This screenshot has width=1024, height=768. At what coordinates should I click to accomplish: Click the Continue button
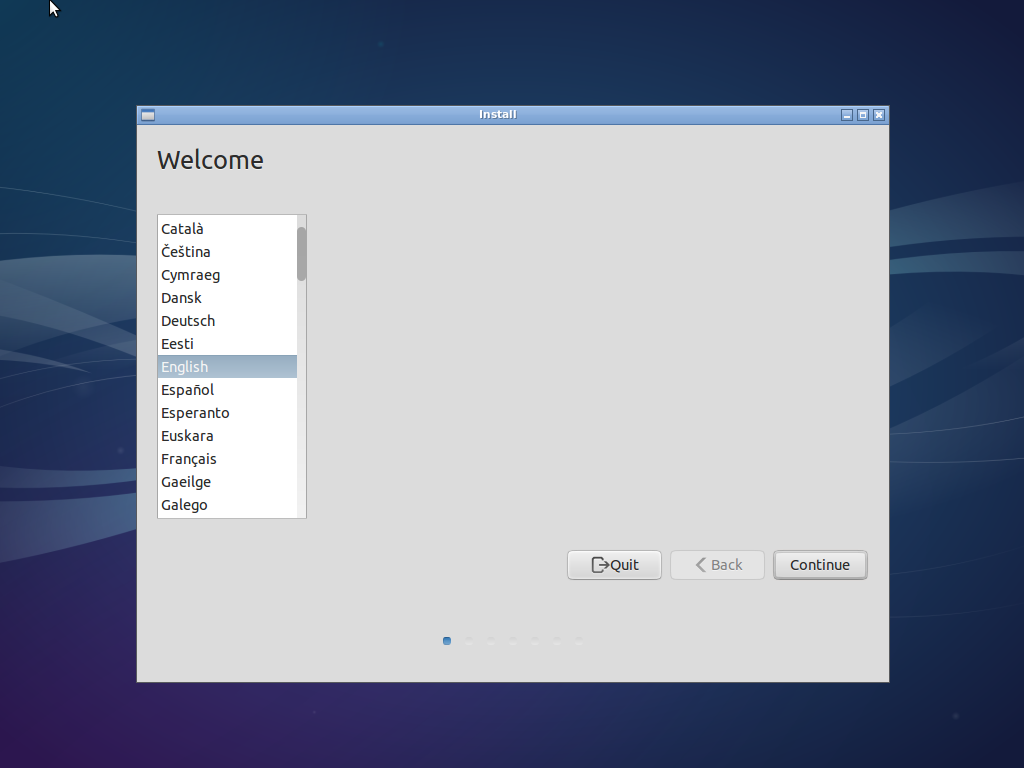click(x=820, y=565)
